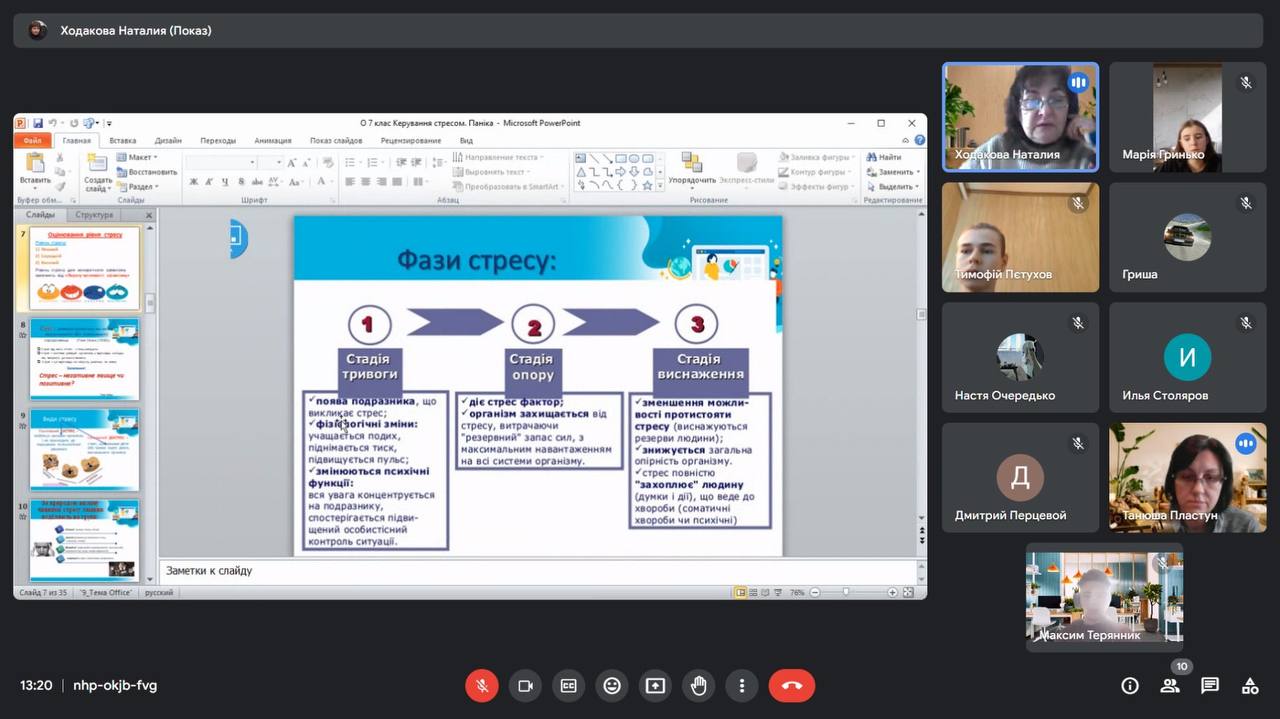This screenshot has width=1280, height=719.
Task: Open the Анимация ribbon tab
Action: click(x=272, y=141)
